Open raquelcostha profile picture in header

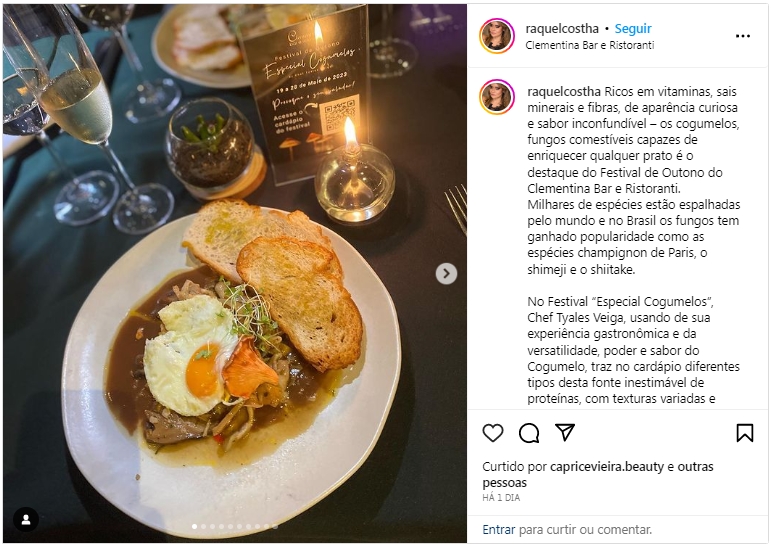(497, 36)
